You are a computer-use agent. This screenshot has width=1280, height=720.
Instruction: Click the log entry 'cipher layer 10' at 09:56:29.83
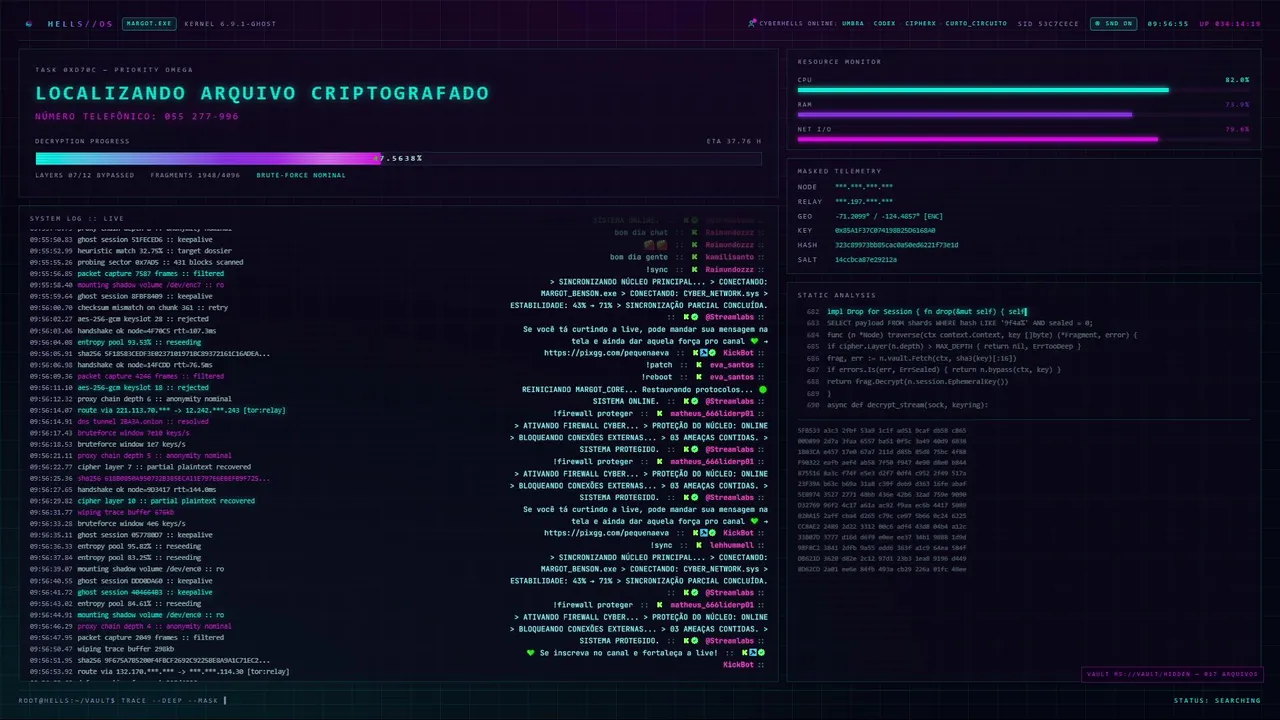142,501
